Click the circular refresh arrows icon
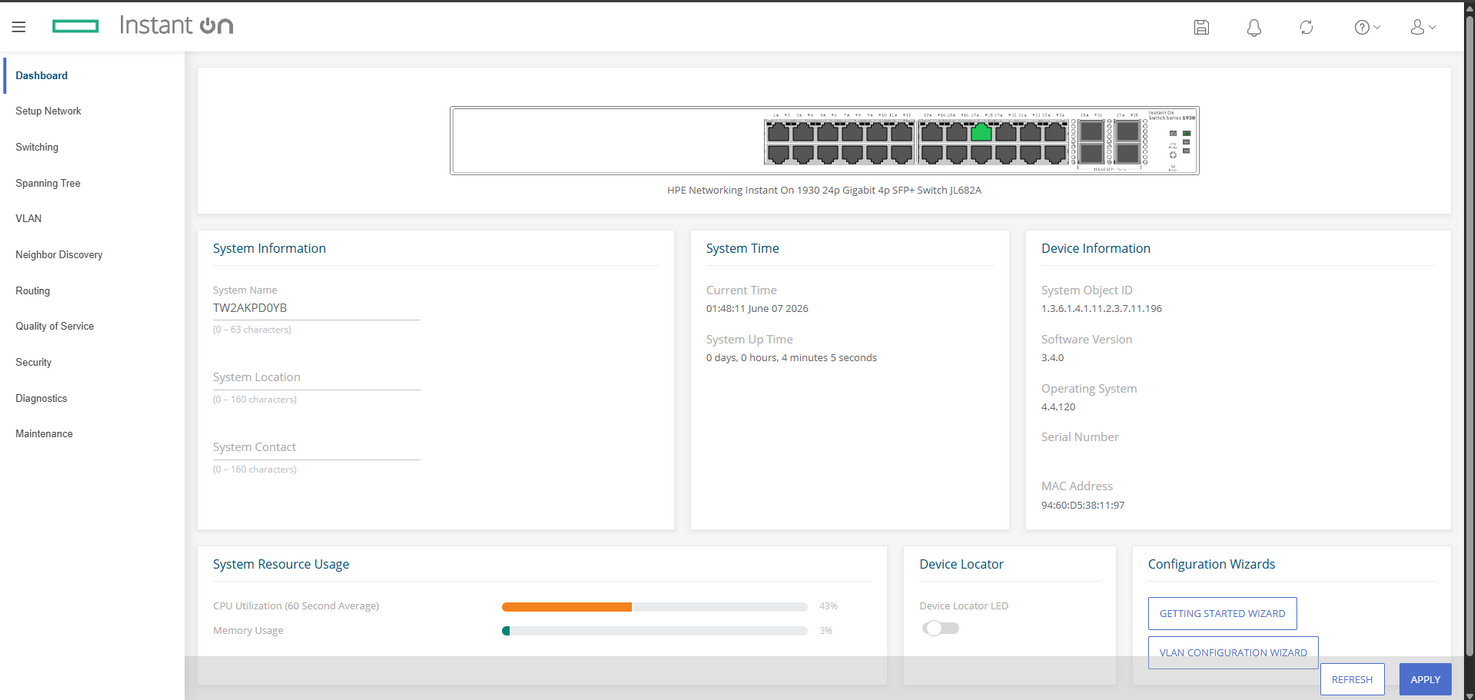This screenshot has height=700, width=1475. 1306,27
